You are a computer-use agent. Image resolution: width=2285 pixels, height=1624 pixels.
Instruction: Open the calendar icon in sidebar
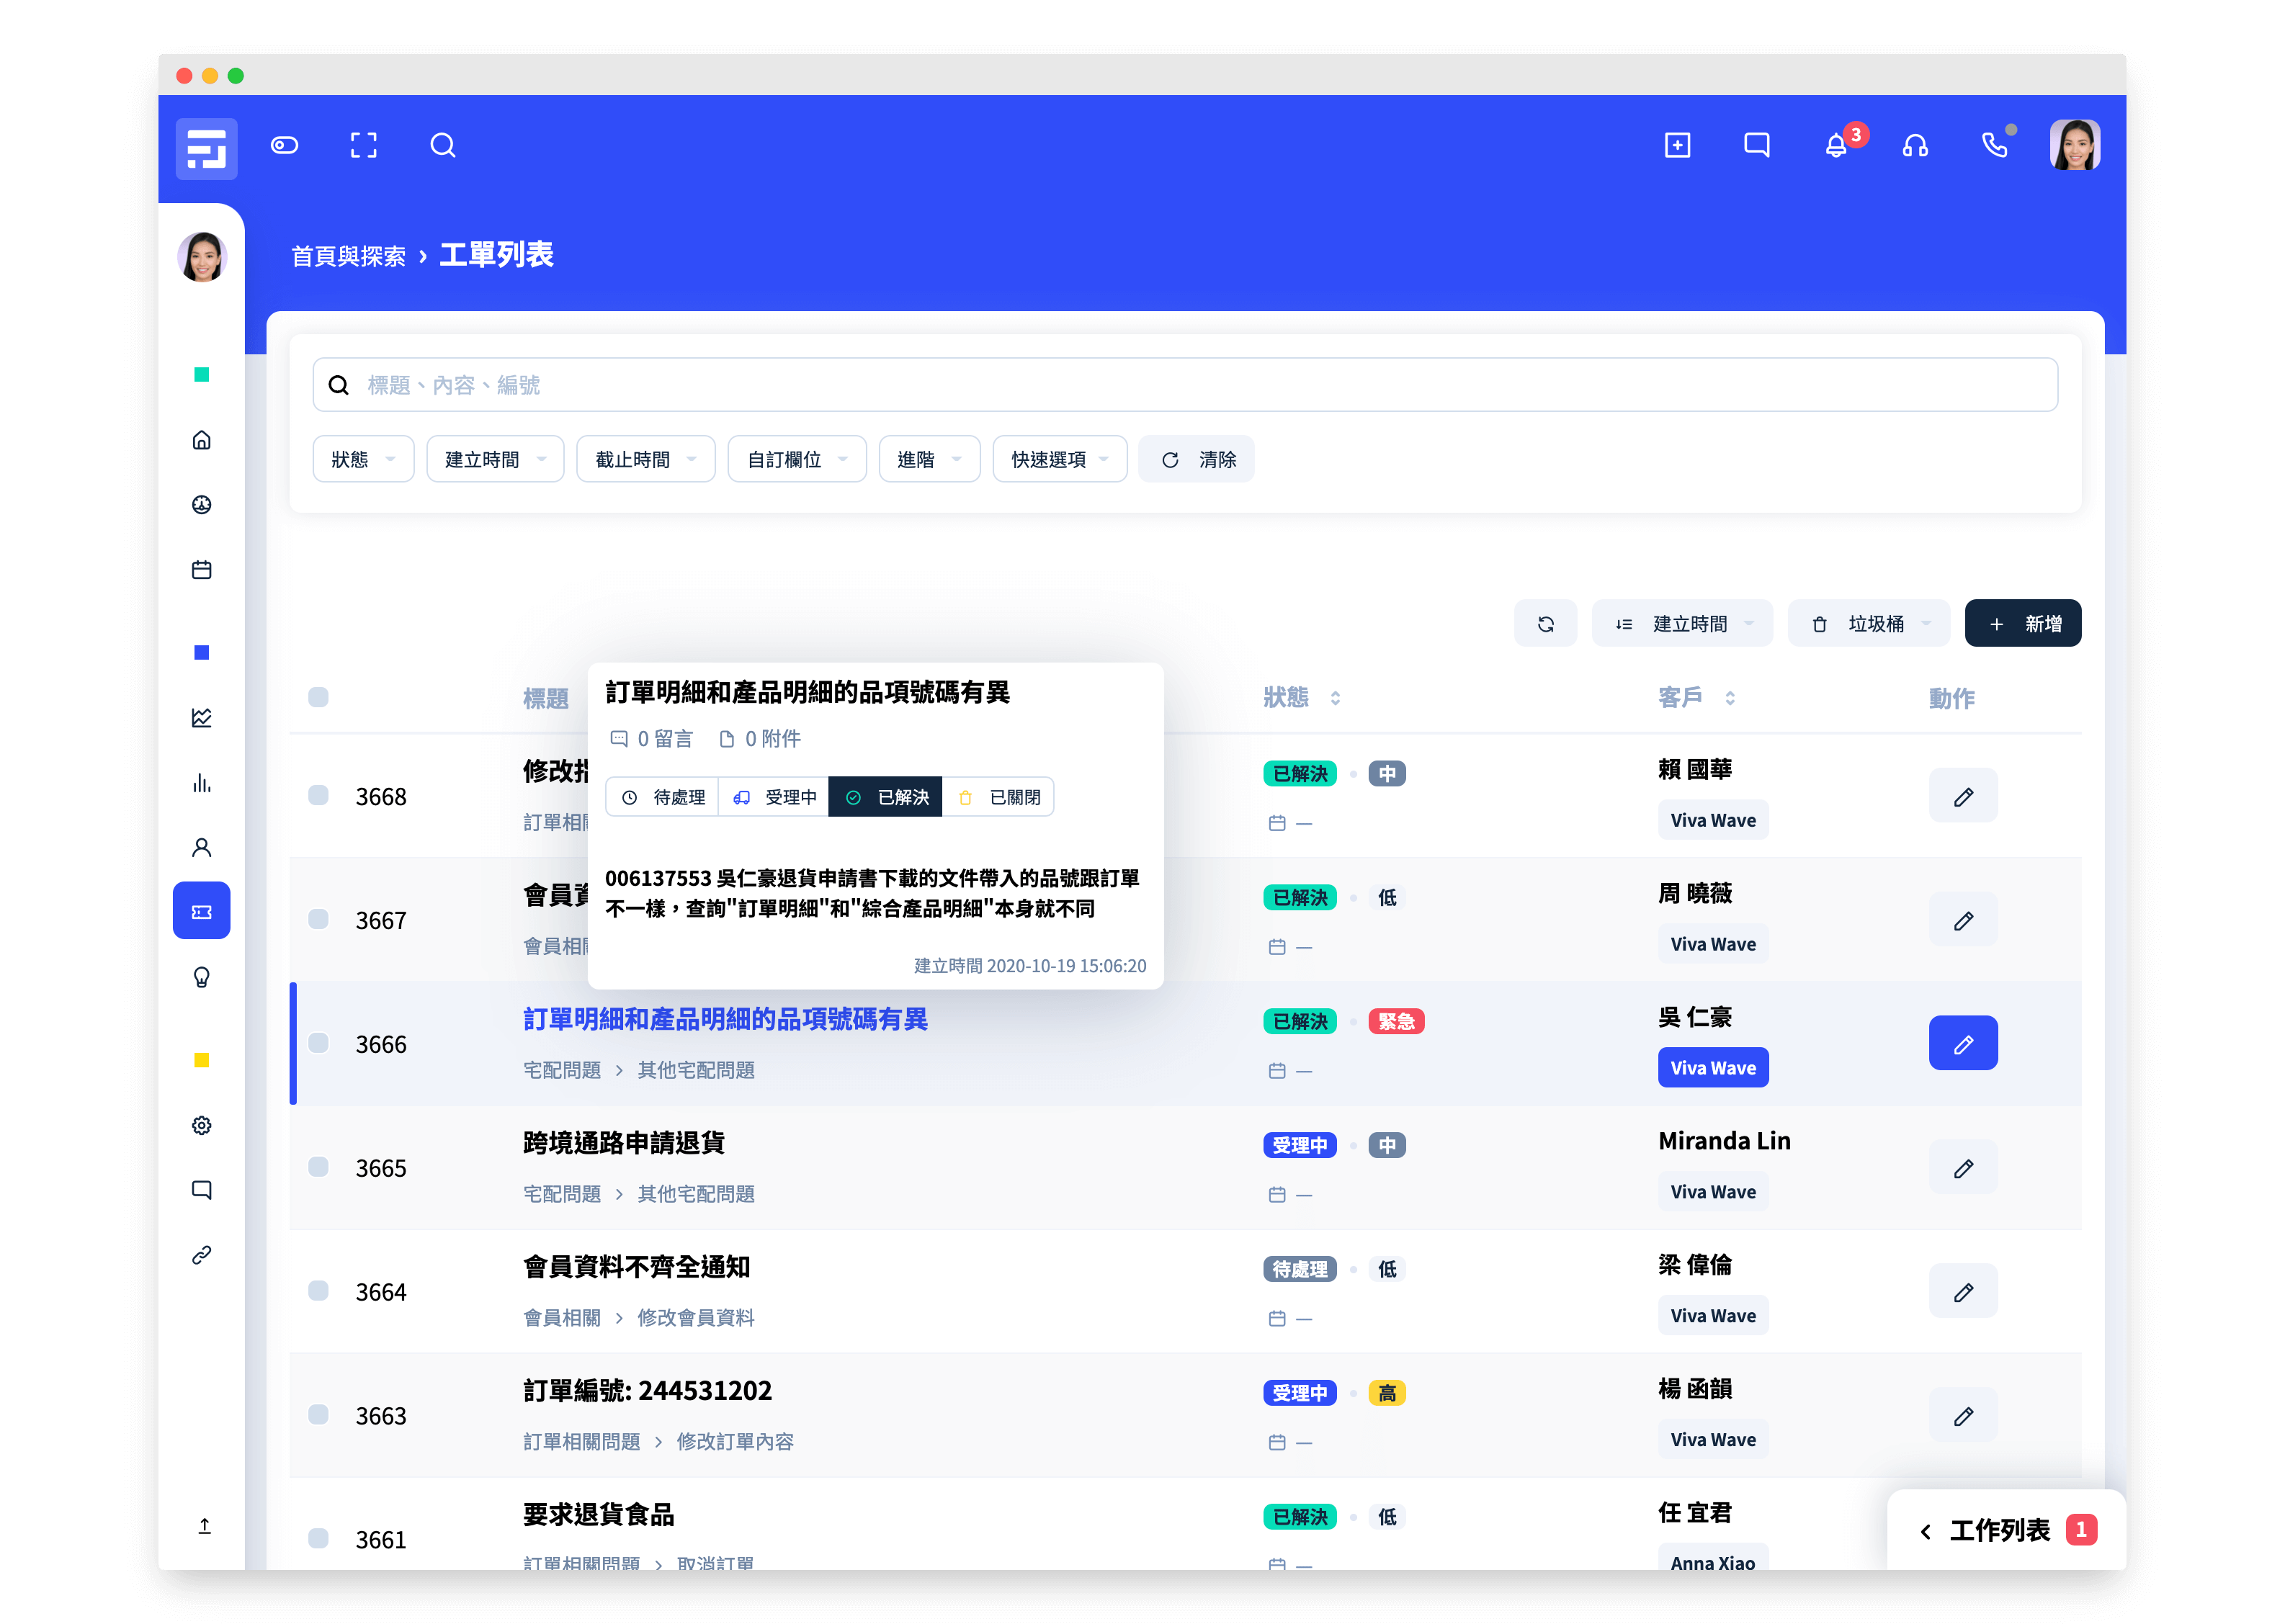(x=202, y=570)
